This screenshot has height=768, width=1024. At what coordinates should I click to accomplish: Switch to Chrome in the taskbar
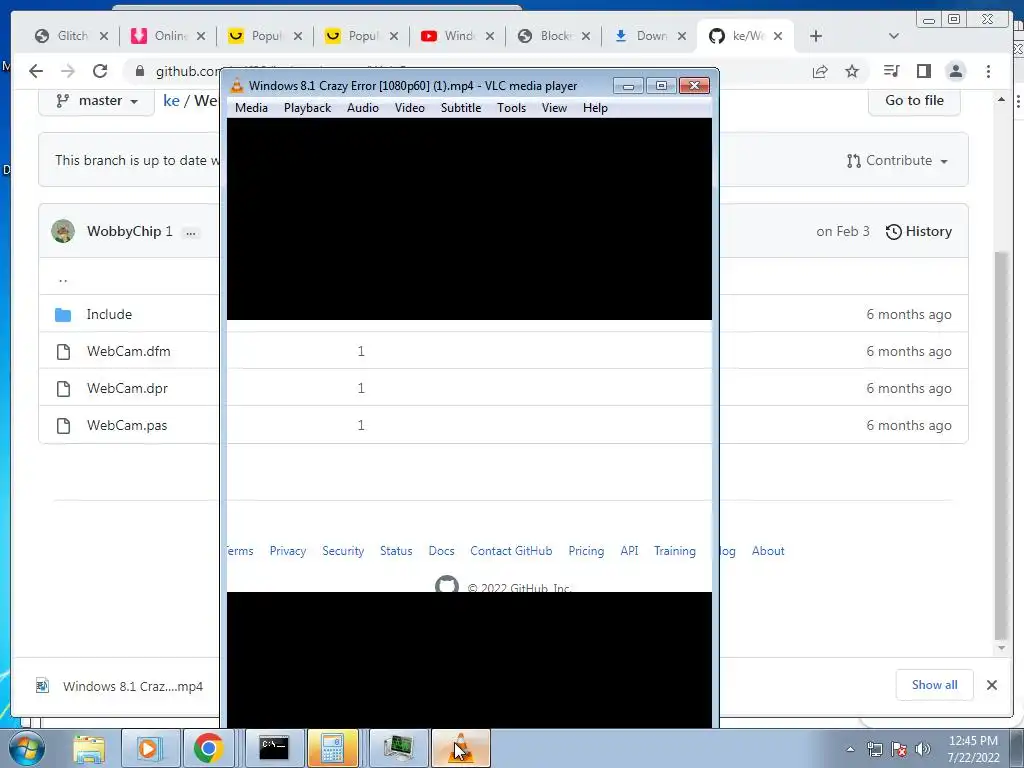pos(208,748)
